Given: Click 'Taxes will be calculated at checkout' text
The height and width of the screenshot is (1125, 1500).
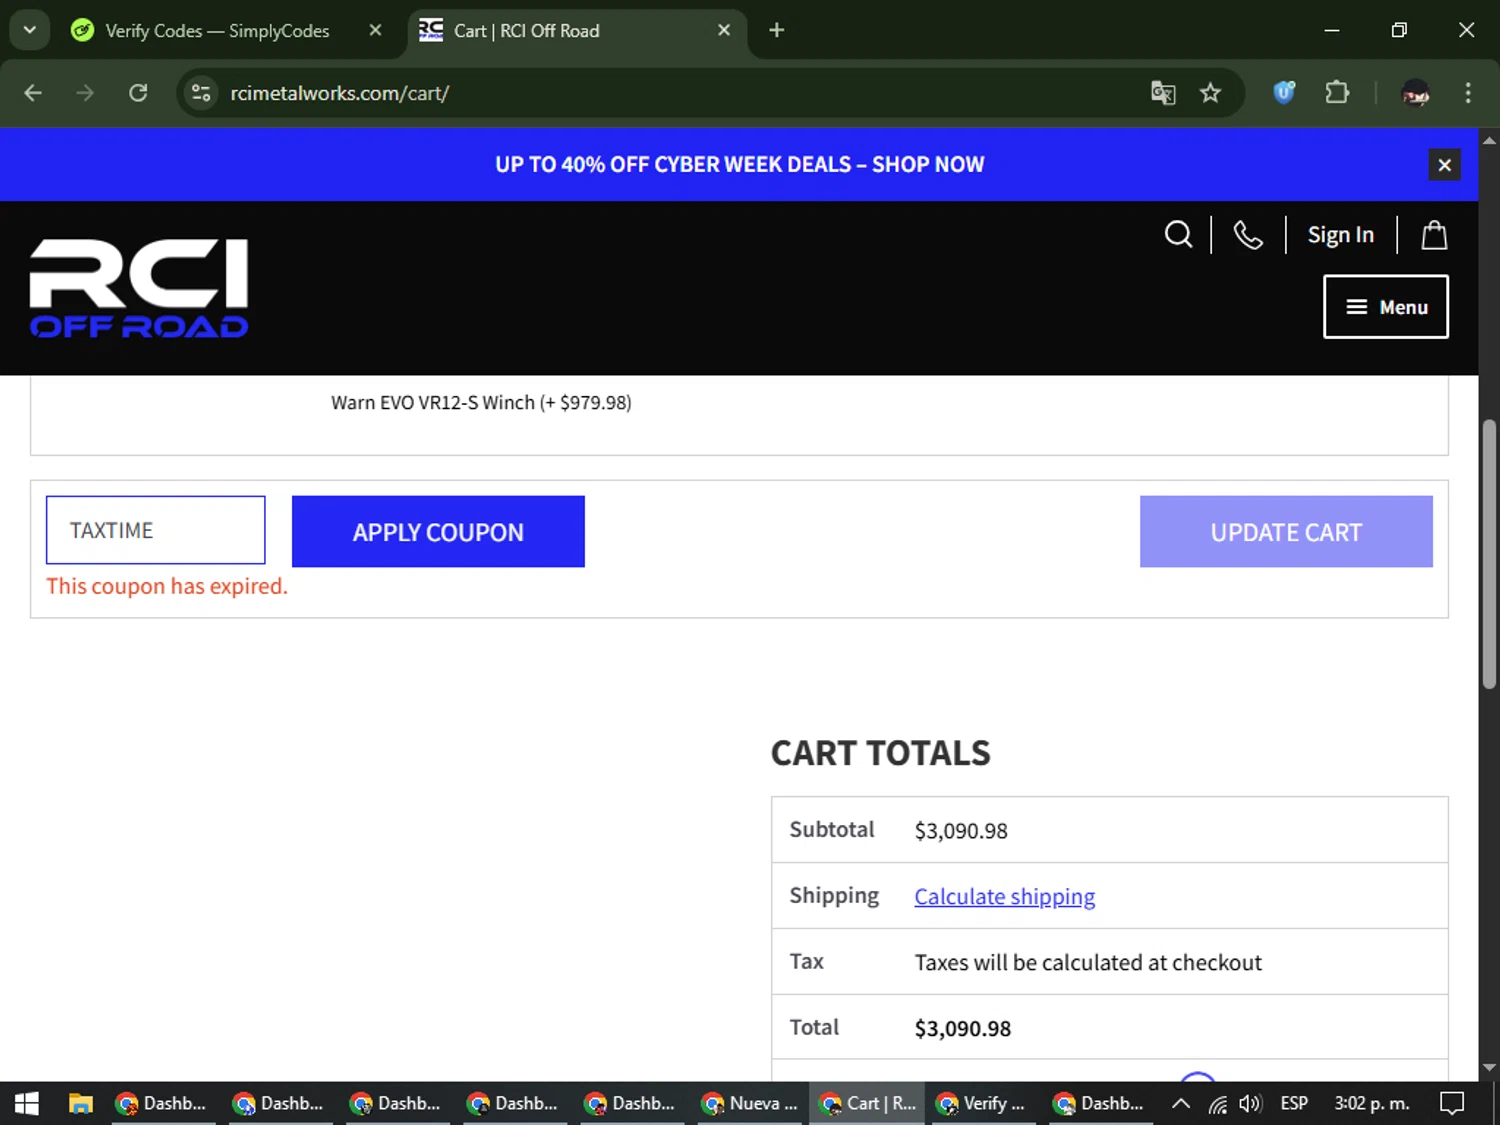Looking at the screenshot, I should coord(1088,962).
